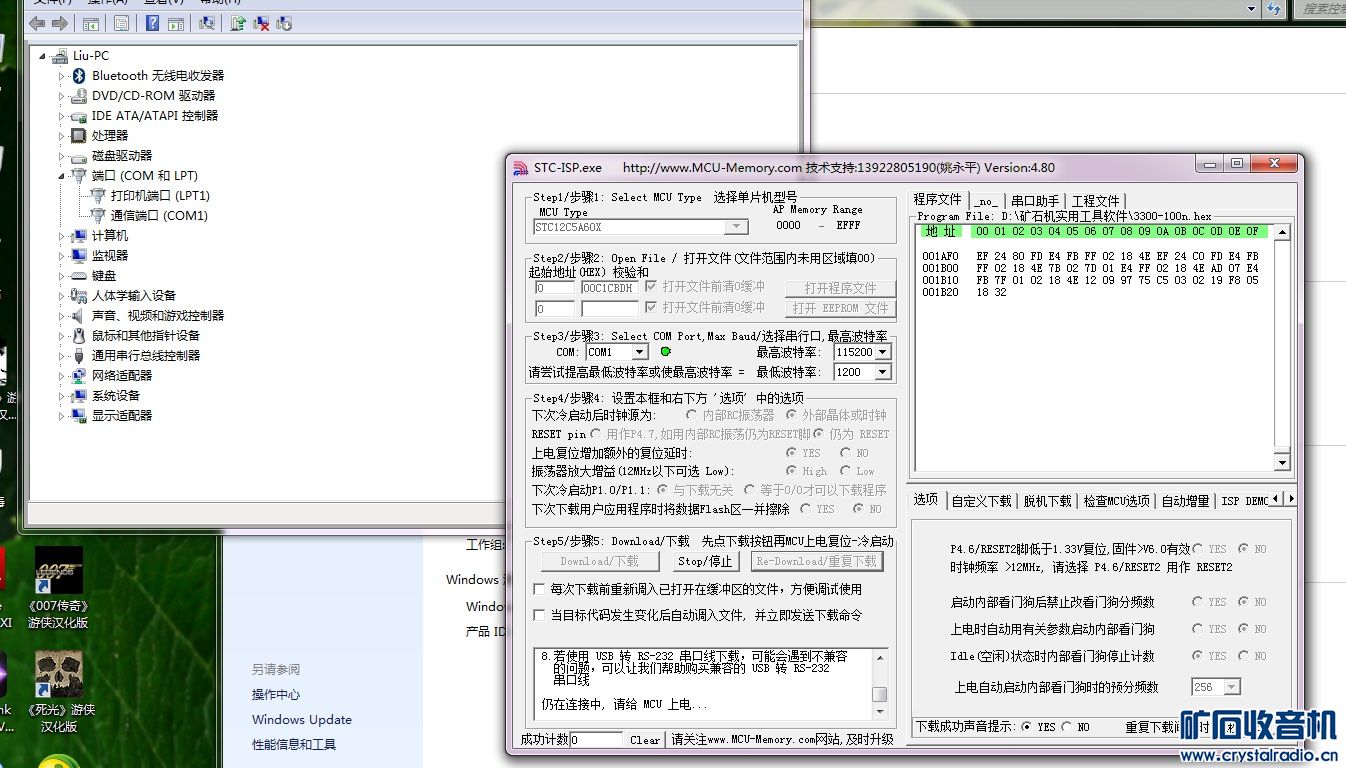This screenshot has height=768, width=1346.
Task: Enable reload buffer file before each download checkbox
Action: (540, 590)
